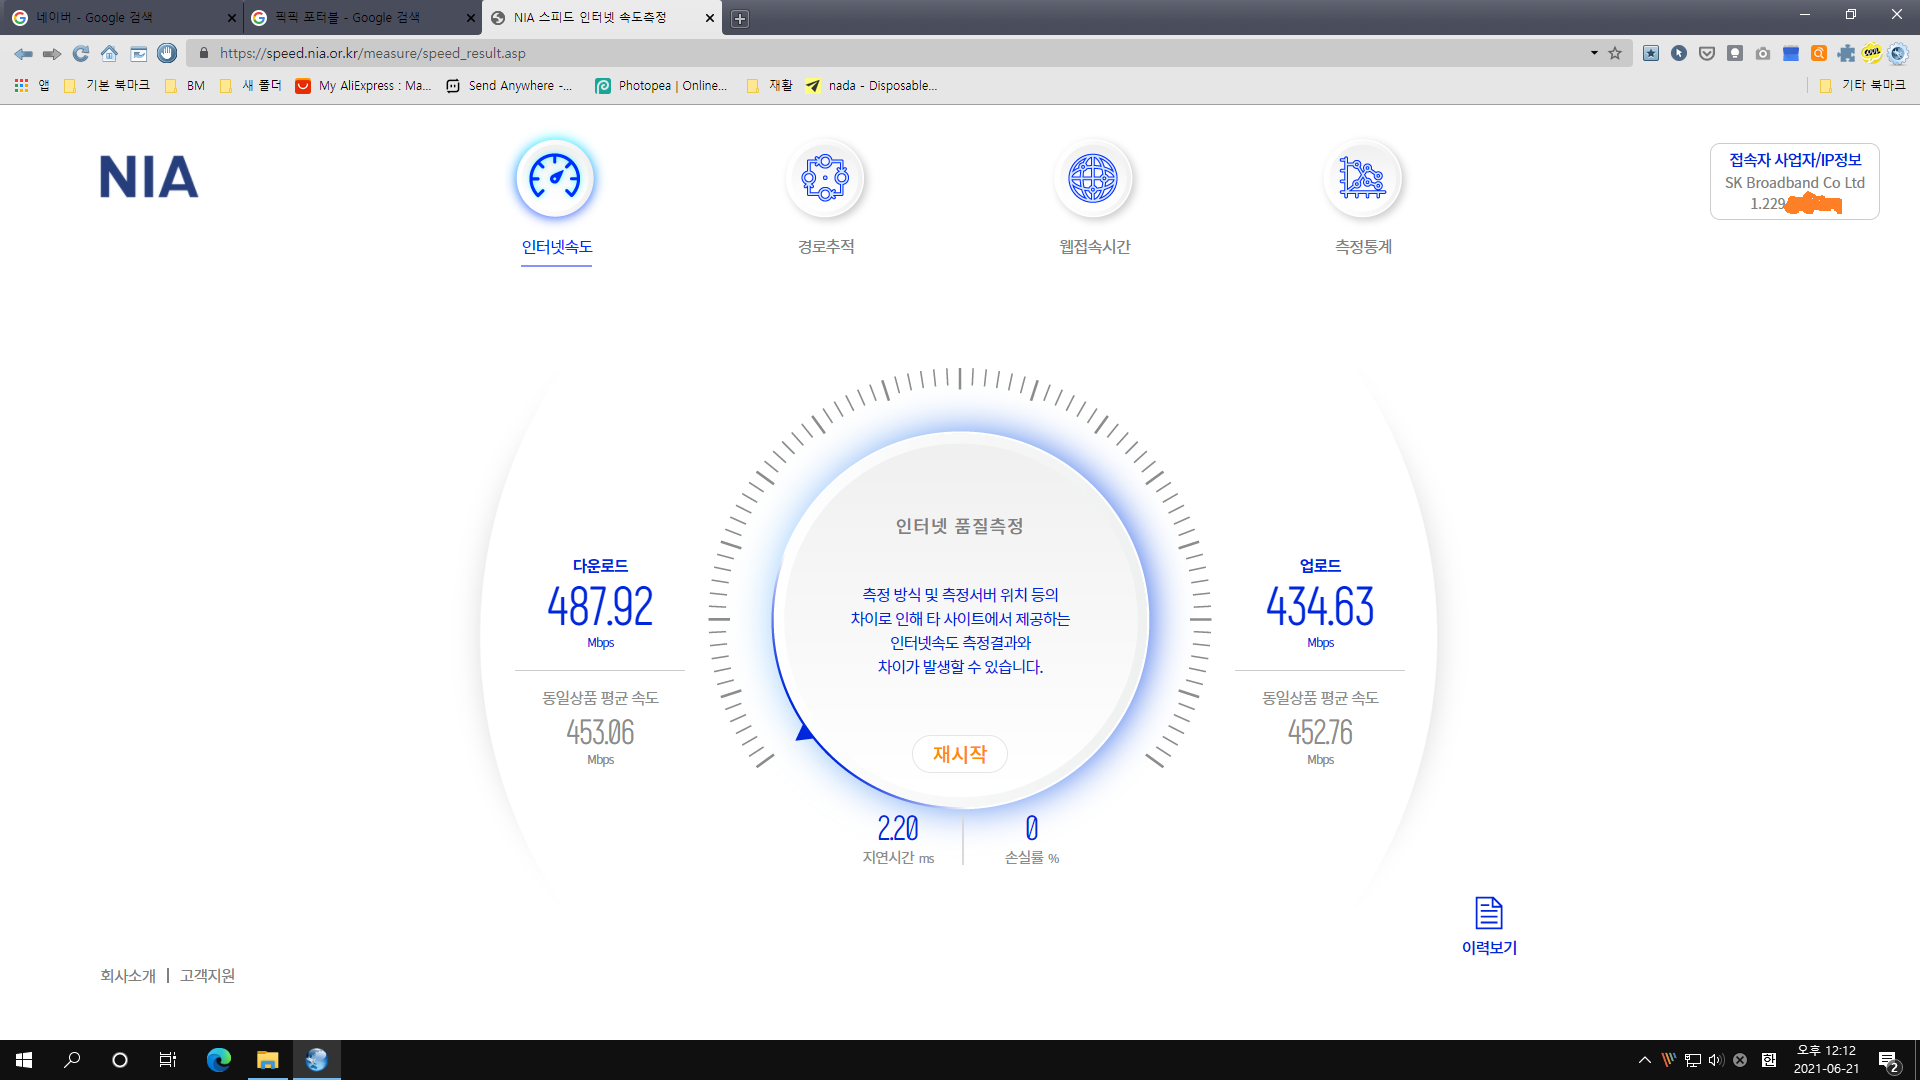
Task: Click the 재시작 restart button
Action: [960, 754]
